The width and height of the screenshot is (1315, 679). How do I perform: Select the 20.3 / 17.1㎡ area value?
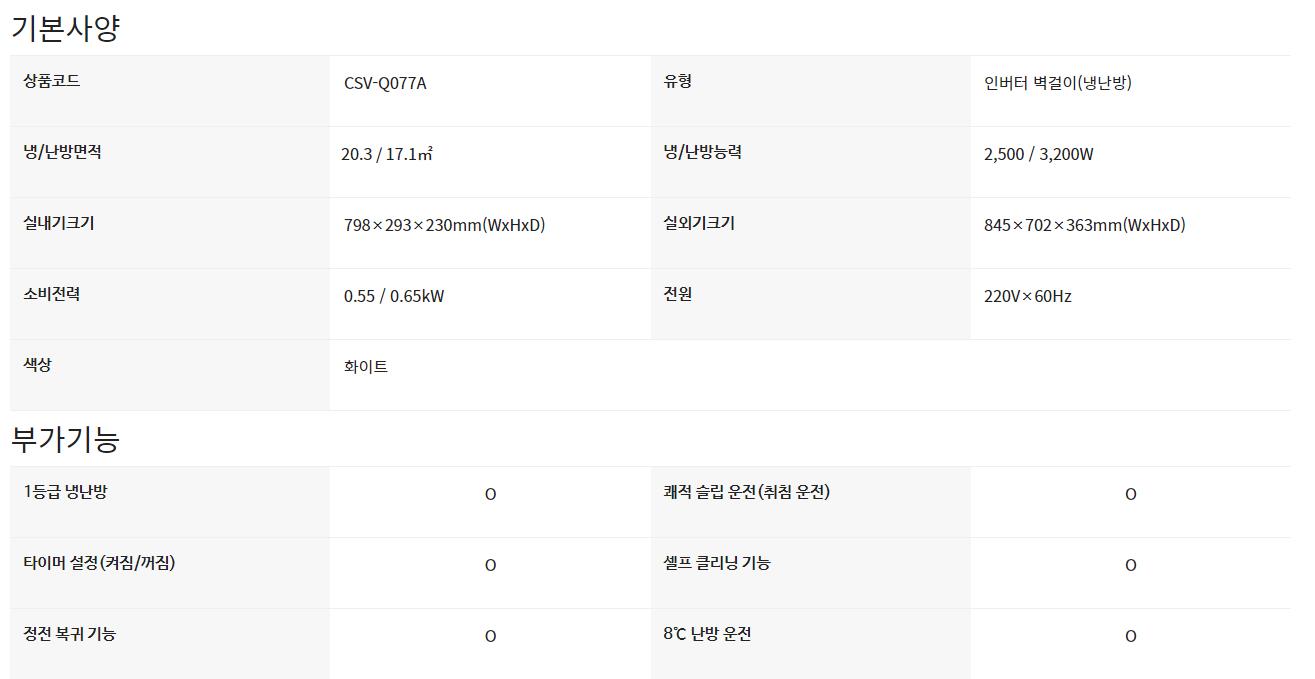386,154
